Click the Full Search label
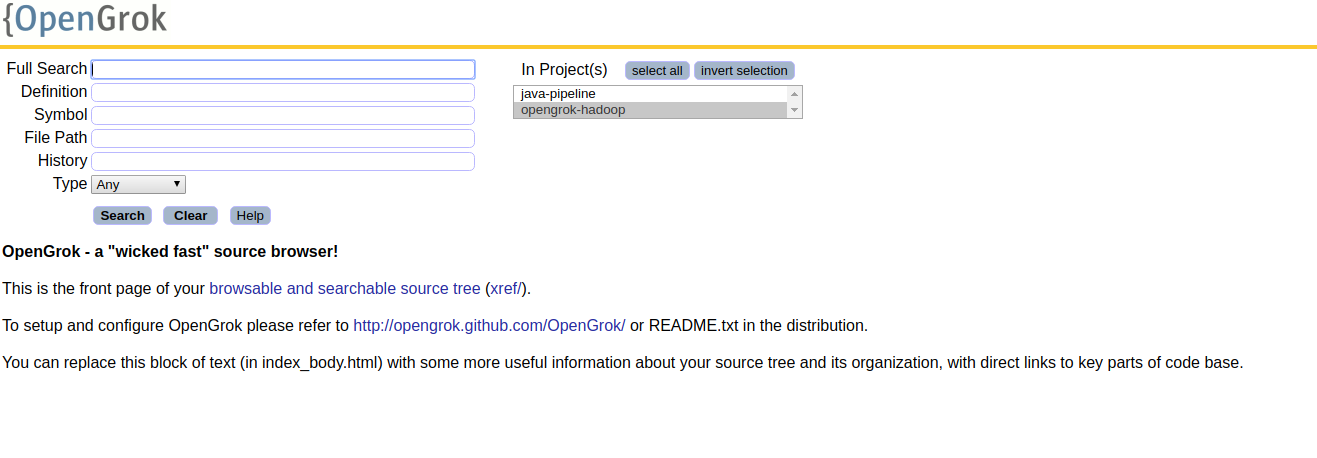 click(x=47, y=69)
